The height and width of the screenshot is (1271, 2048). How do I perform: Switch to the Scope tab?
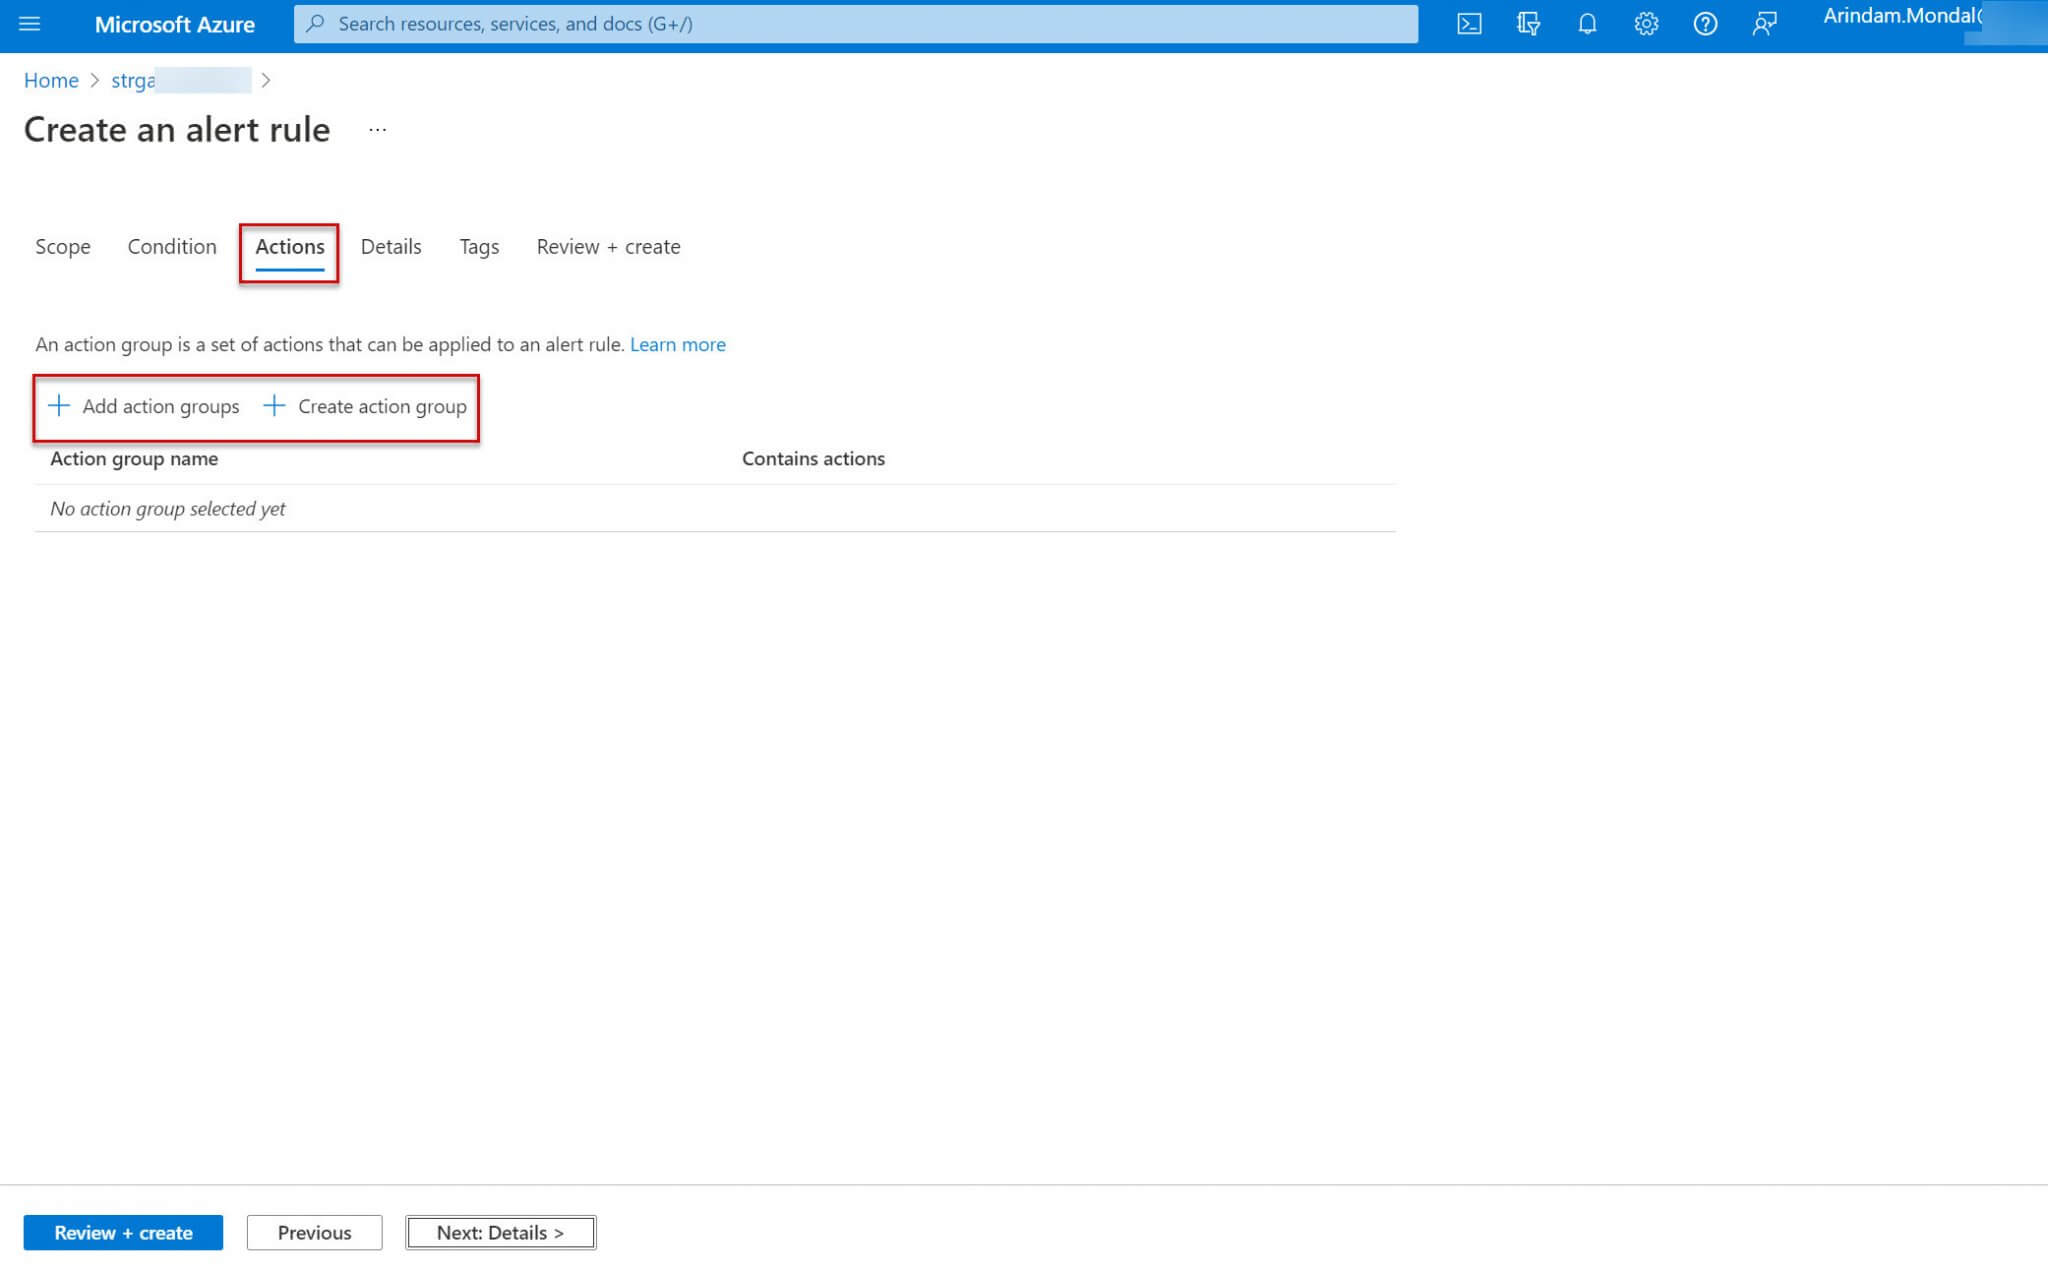coord(63,247)
